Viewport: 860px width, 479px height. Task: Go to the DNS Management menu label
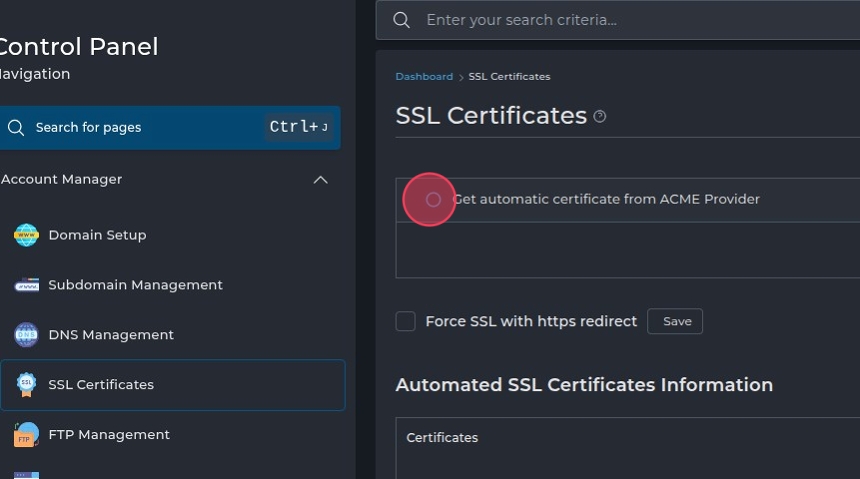(x=111, y=335)
